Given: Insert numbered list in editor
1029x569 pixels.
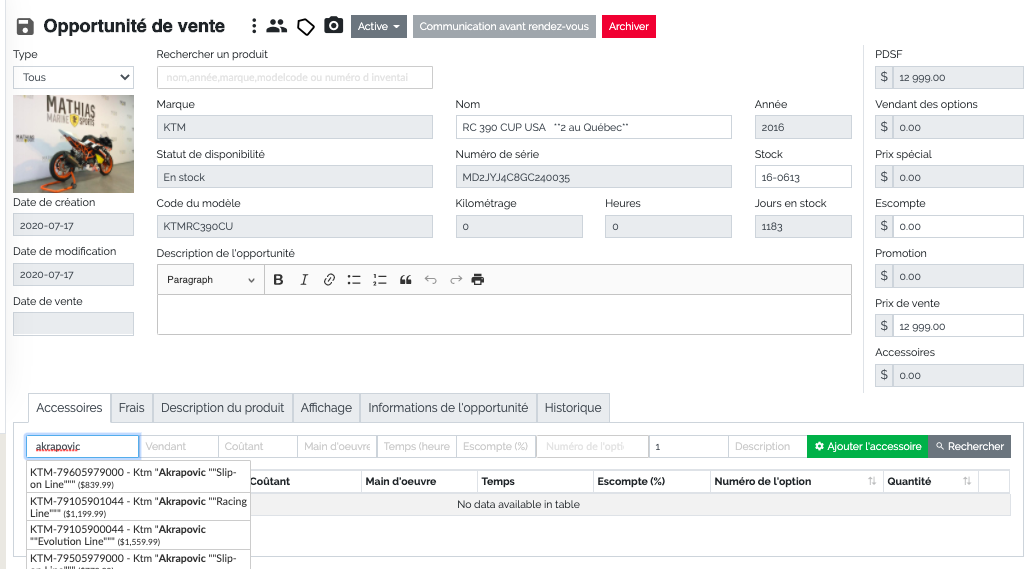Looking at the screenshot, I should pos(380,280).
